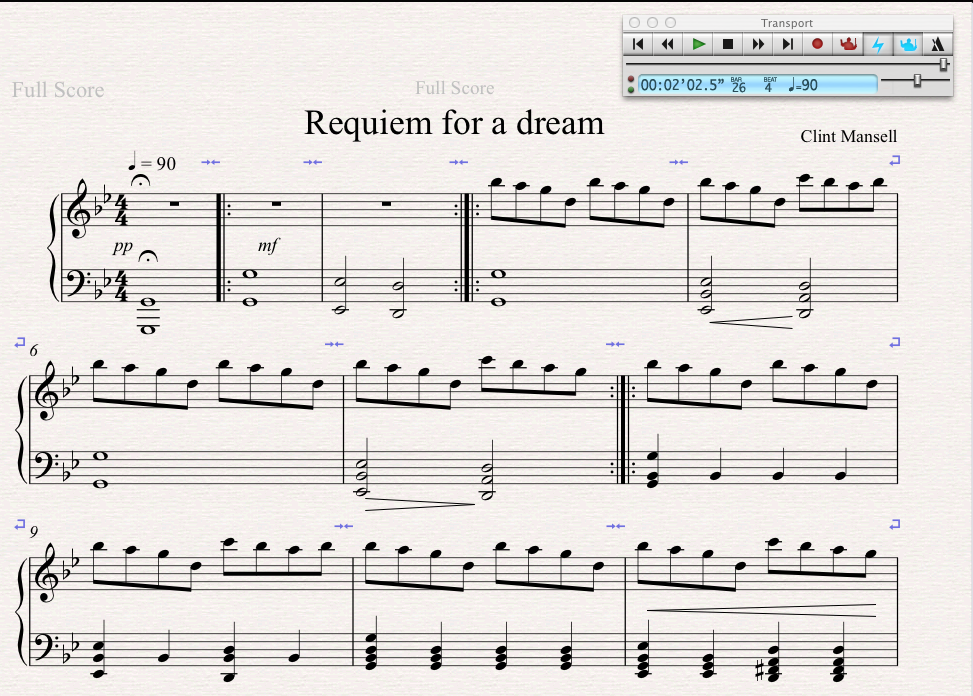Click the layout mark above the bar 4–5 barline
This screenshot has height=696, width=973.
pyautogui.click(x=679, y=163)
